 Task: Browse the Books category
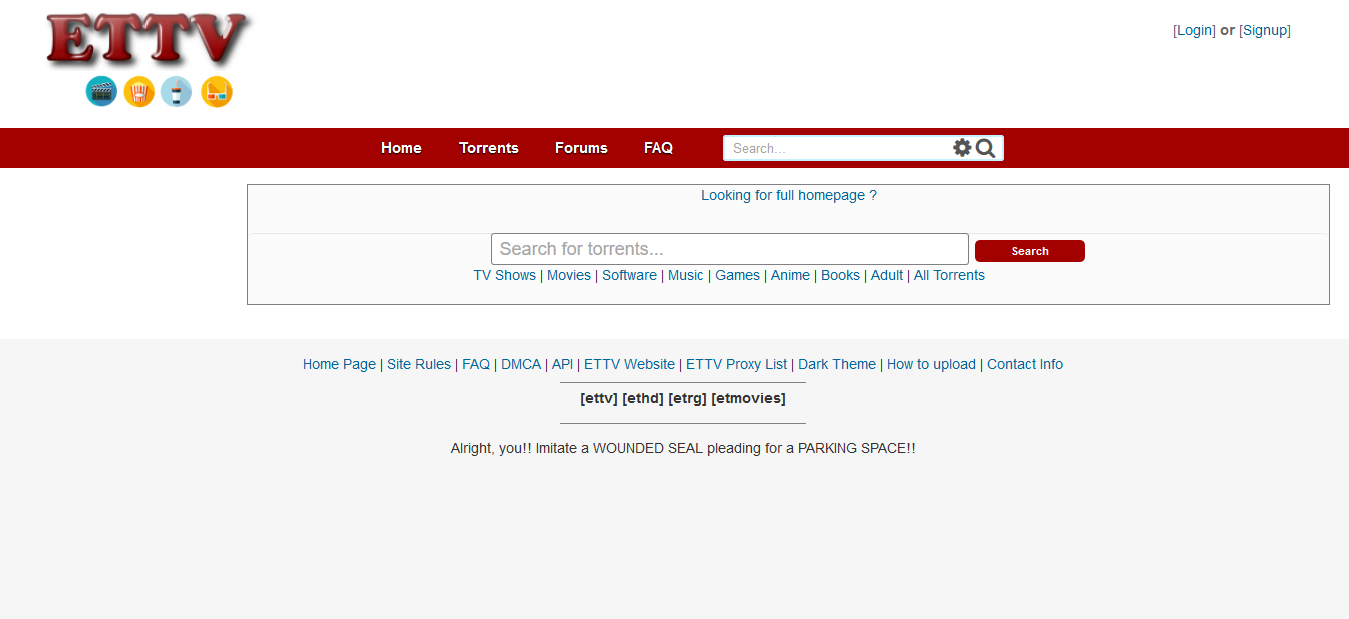(x=840, y=275)
